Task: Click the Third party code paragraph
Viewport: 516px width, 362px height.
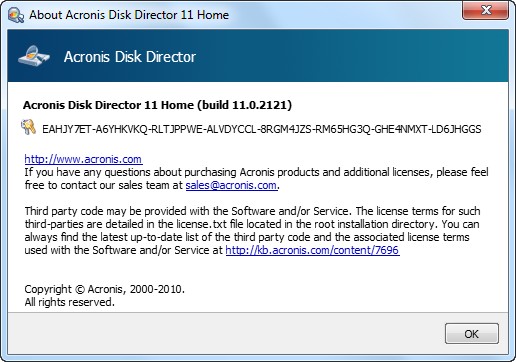Action: tap(252, 230)
